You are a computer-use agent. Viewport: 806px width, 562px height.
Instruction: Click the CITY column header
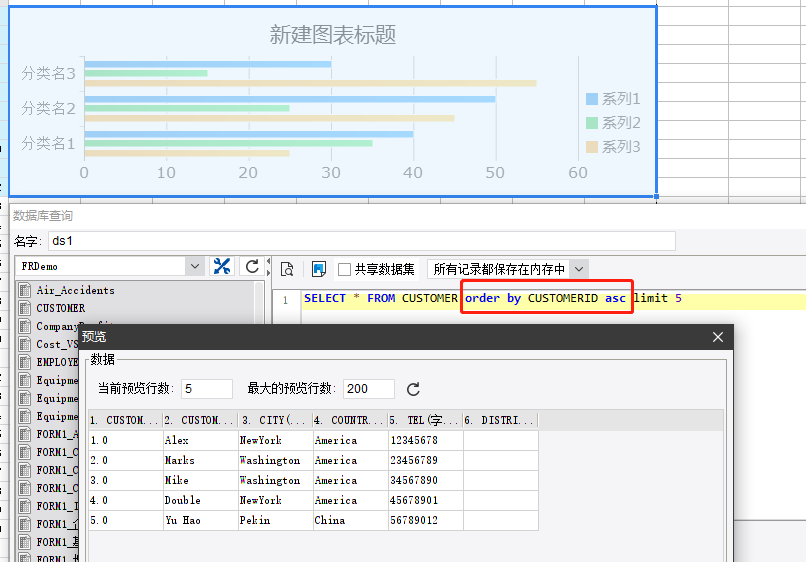click(275, 420)
